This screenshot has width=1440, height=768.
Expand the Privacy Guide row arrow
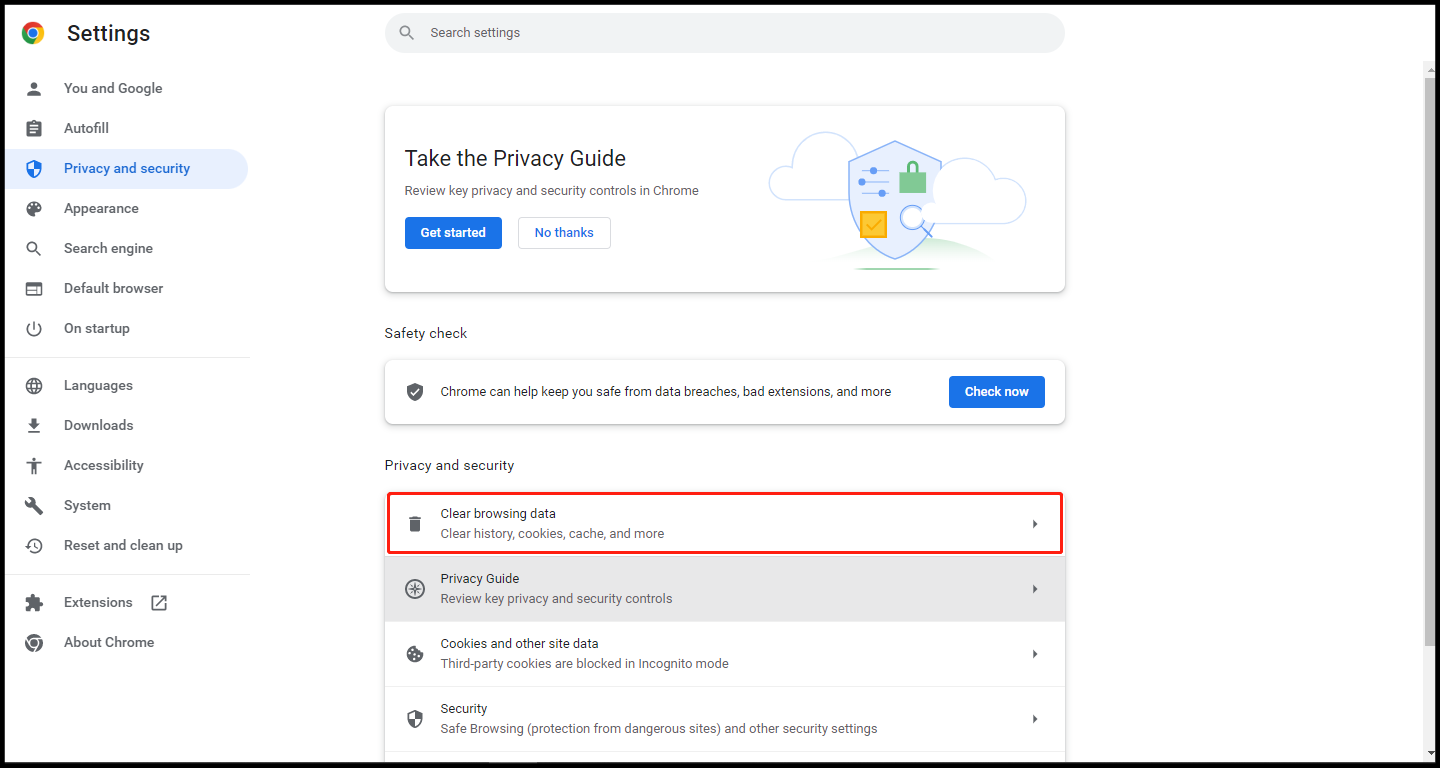[x=1035, y=589]
